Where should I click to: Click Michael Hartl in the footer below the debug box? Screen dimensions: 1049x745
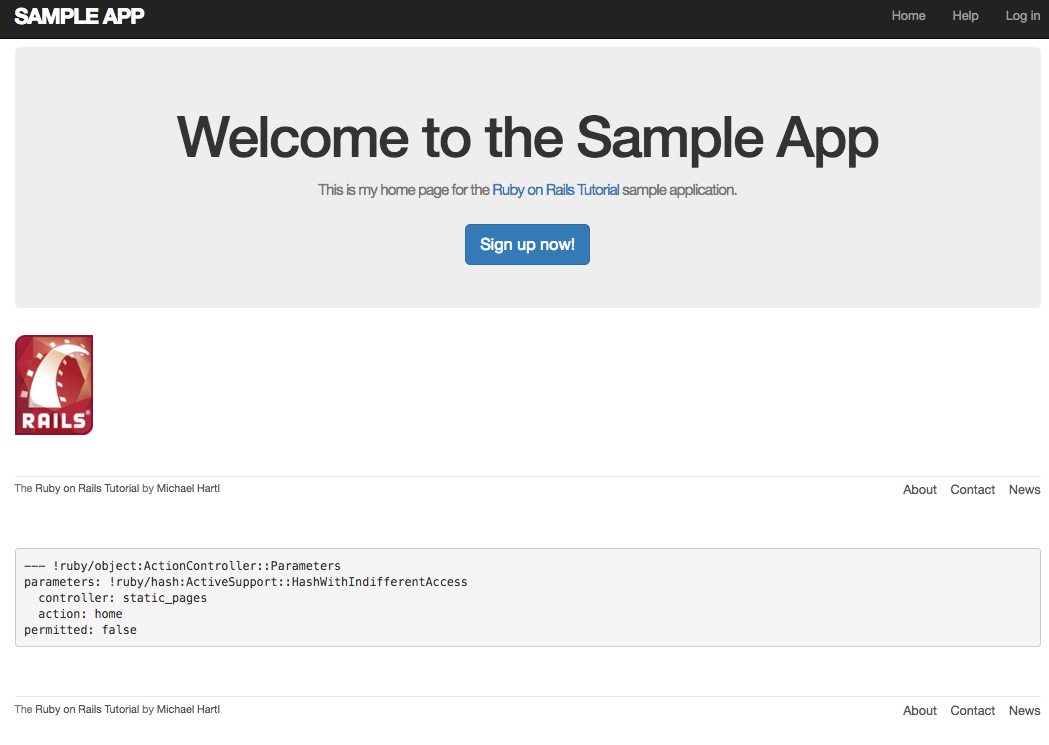coord(188,710)
